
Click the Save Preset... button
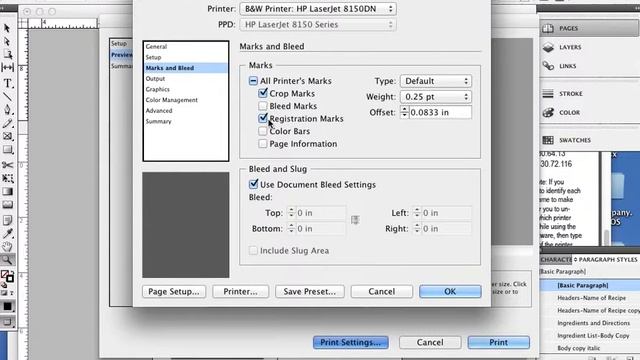coord(310,291)
